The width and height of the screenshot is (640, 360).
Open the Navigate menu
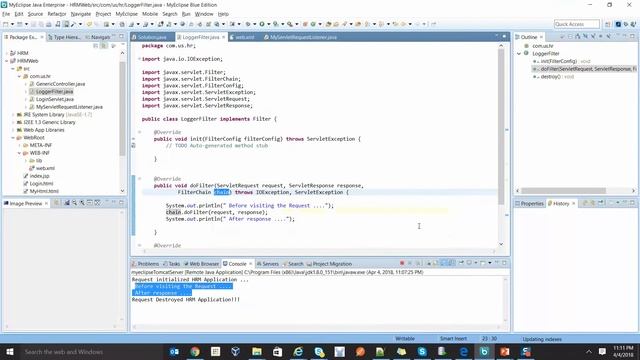click(81, 14)
